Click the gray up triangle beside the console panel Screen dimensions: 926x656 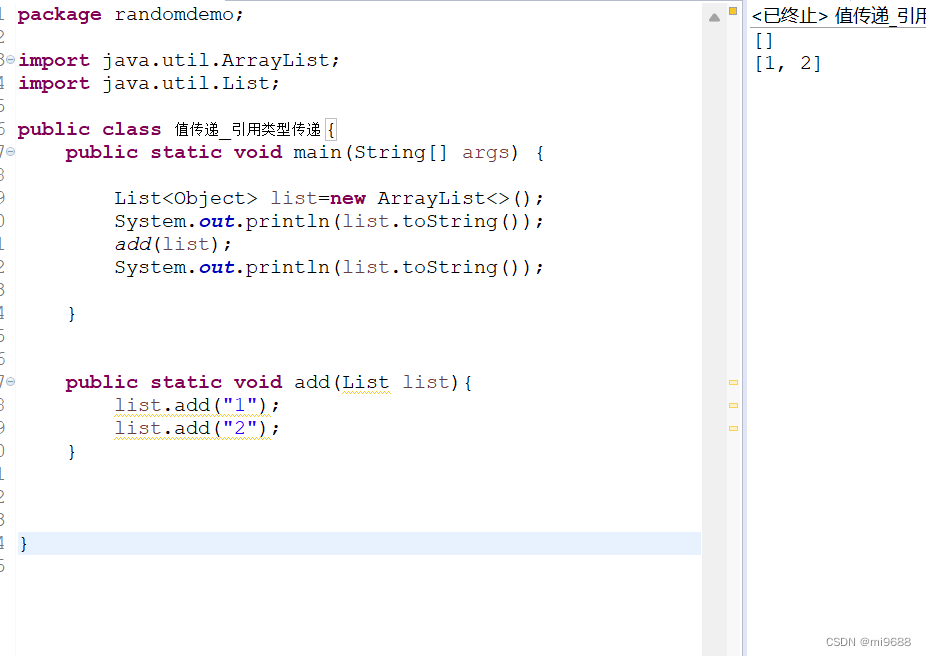[713, 16]
